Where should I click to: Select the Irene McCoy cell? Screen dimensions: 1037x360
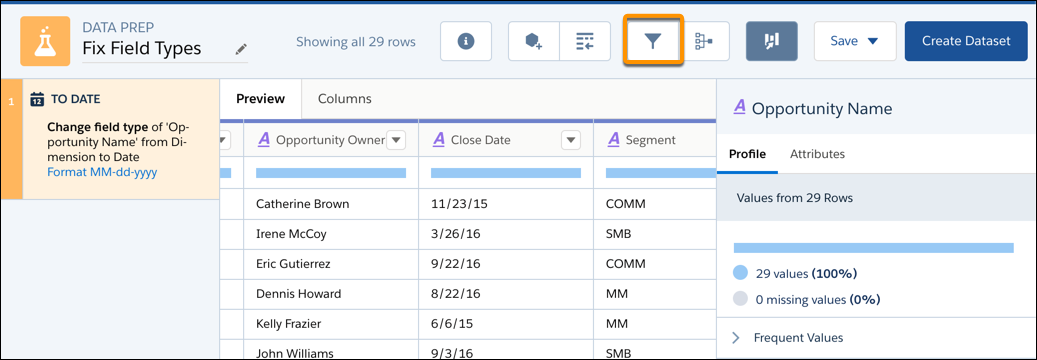pos(331,234)
